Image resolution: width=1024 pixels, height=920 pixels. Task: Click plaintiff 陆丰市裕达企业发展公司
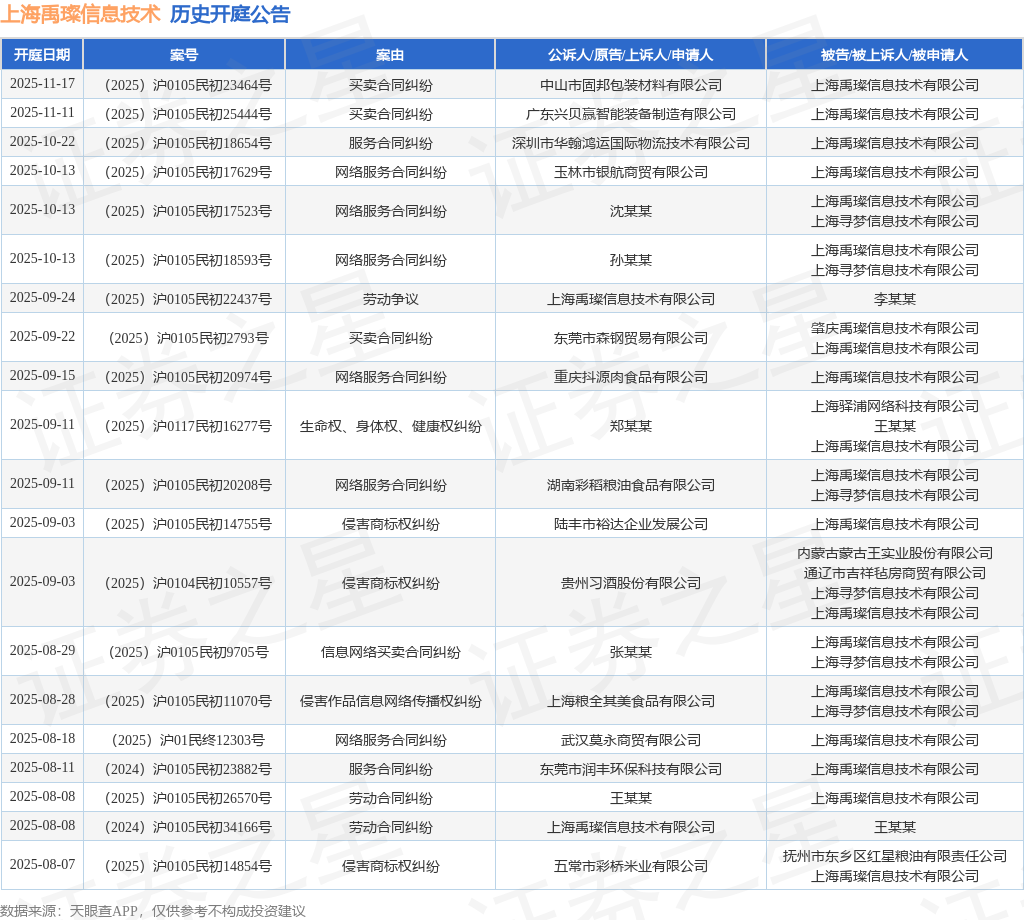coord(631,524)
